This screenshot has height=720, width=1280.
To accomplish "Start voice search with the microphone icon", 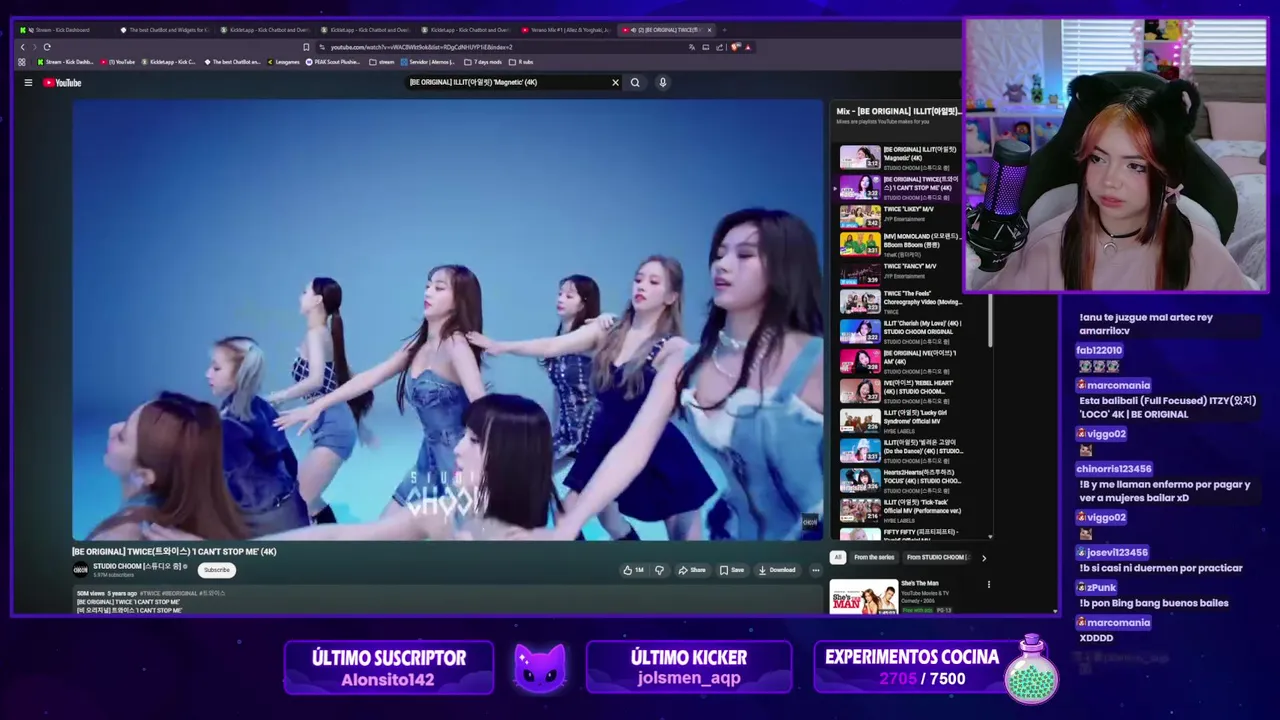I will point(662,83).
